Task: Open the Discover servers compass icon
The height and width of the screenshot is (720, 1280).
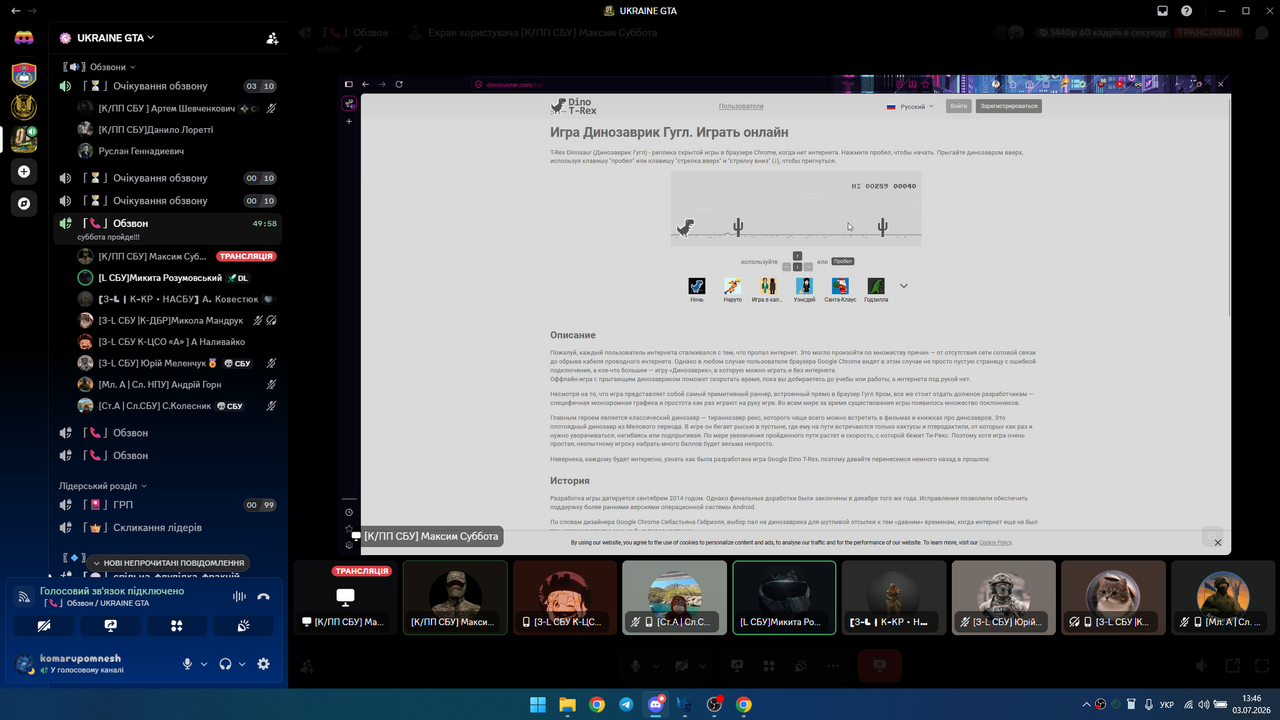Action: [24, 203]
